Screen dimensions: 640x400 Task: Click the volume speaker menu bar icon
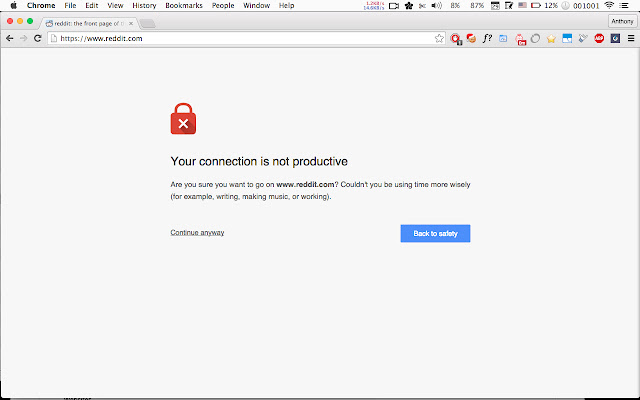click(436, 5)
